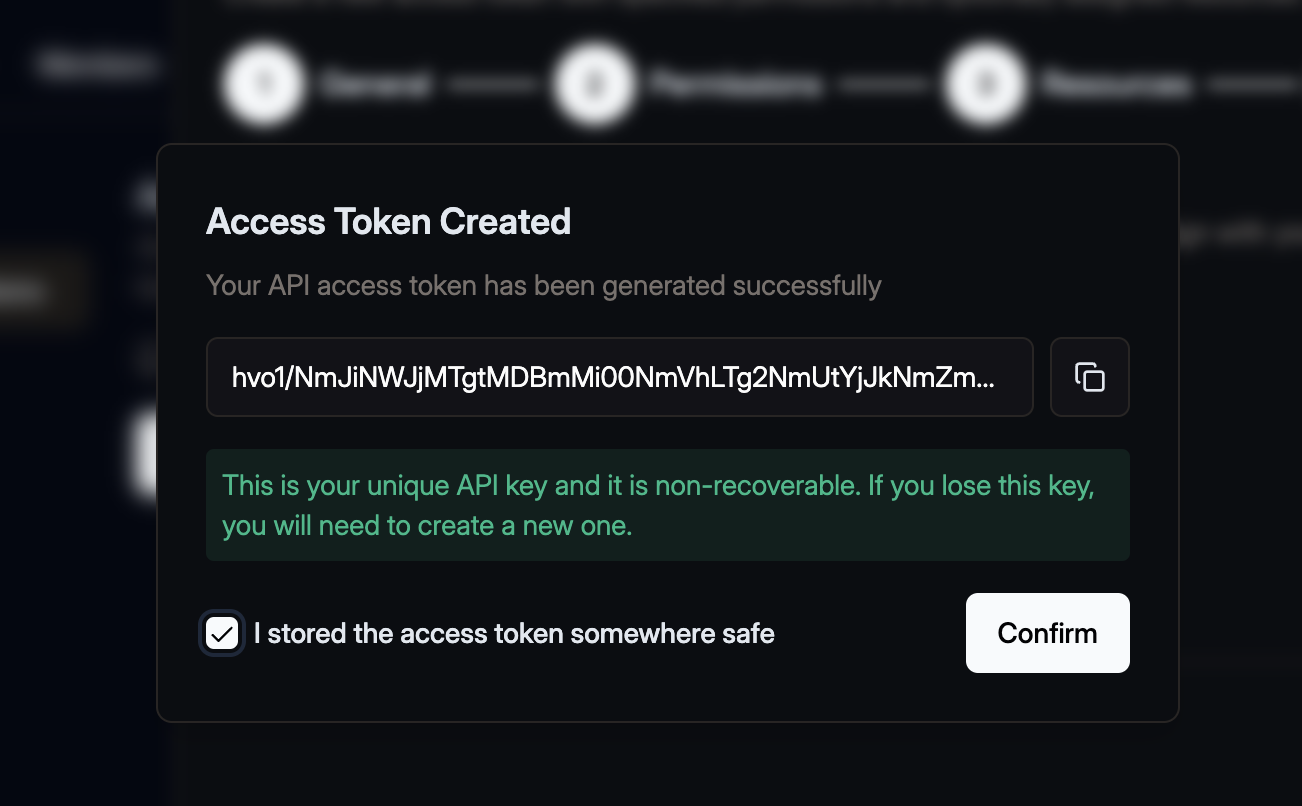This screenshot has width=1302, height=806.
Task: Uncheck "I stored the access token somewhere safe"
Action: coord(221,633)
